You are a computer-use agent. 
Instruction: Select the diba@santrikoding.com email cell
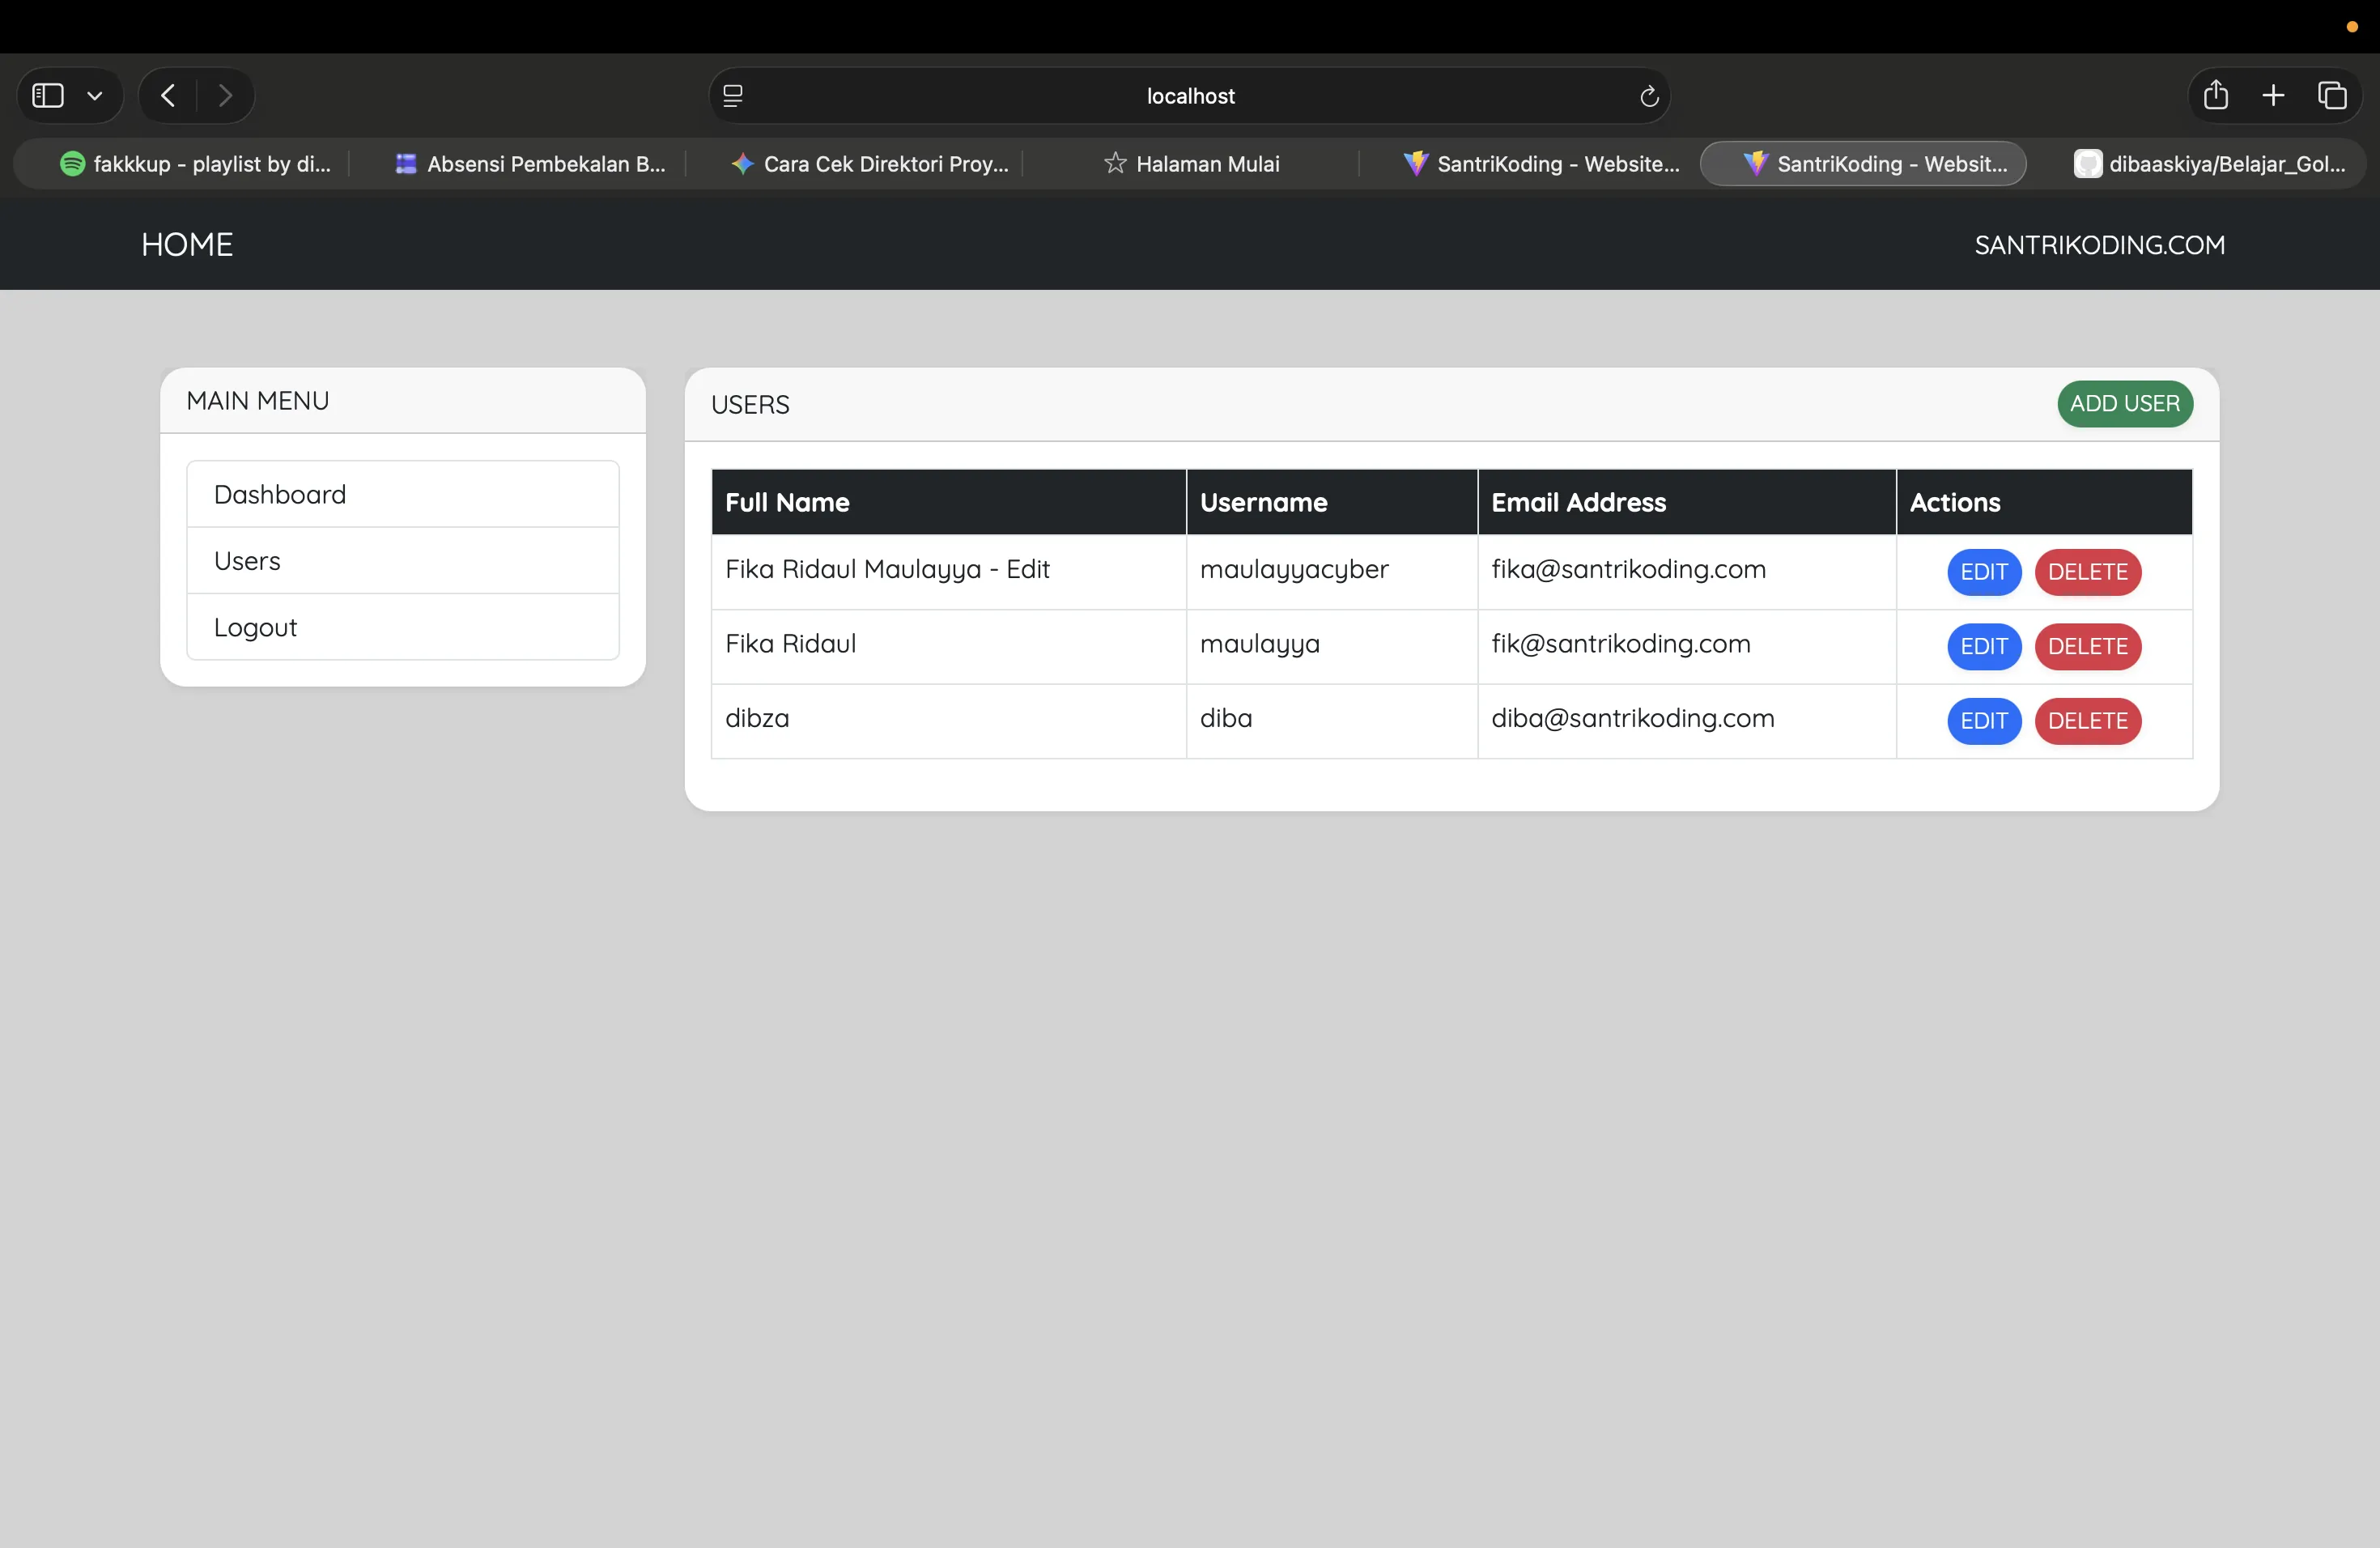coord(1687,721)
